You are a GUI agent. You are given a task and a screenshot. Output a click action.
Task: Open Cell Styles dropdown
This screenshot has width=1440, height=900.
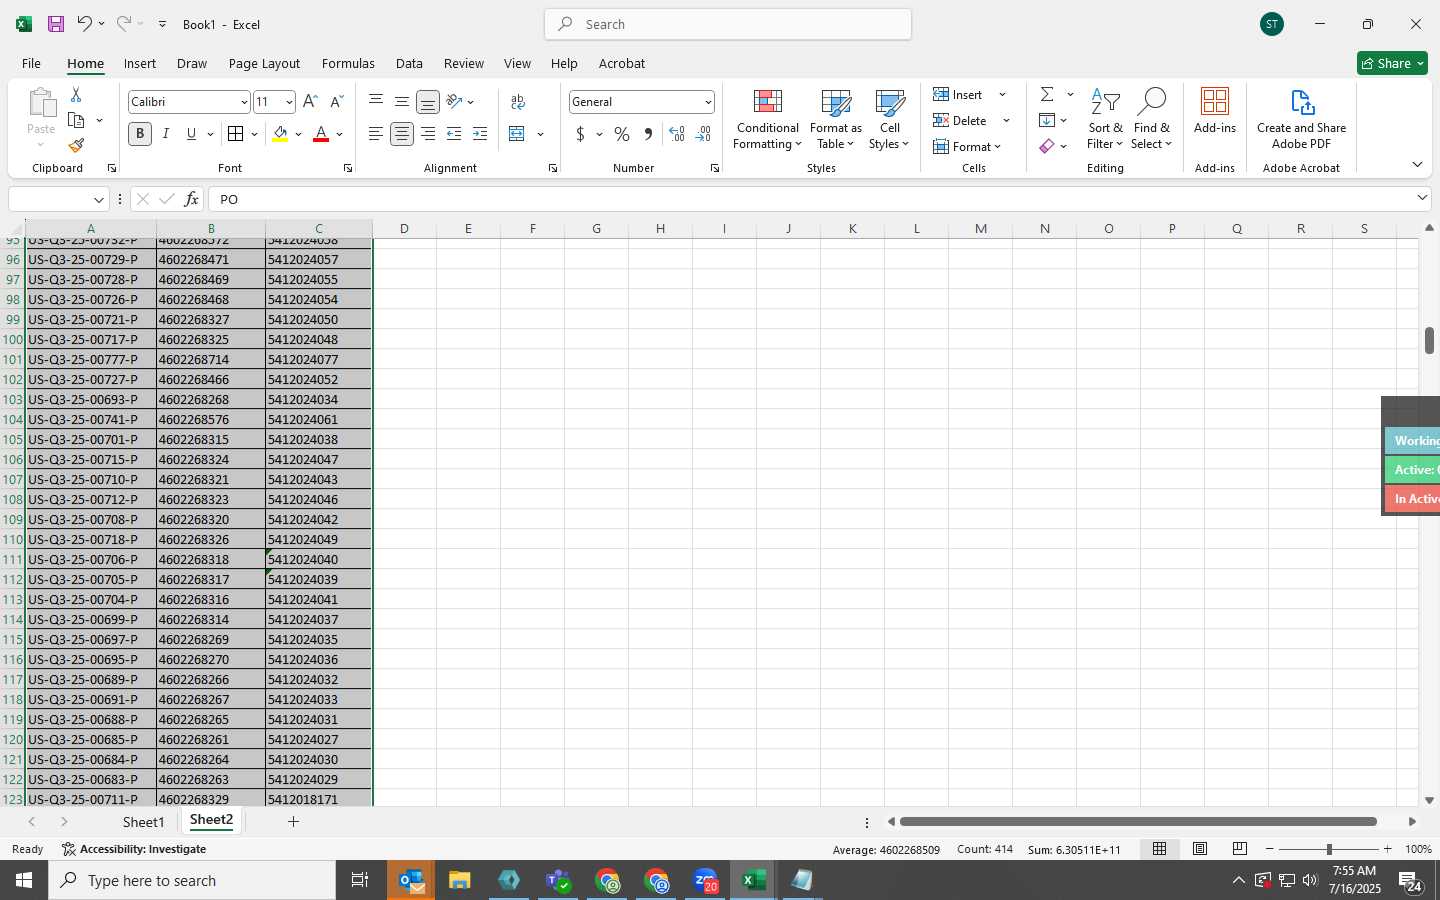[889, 119]
